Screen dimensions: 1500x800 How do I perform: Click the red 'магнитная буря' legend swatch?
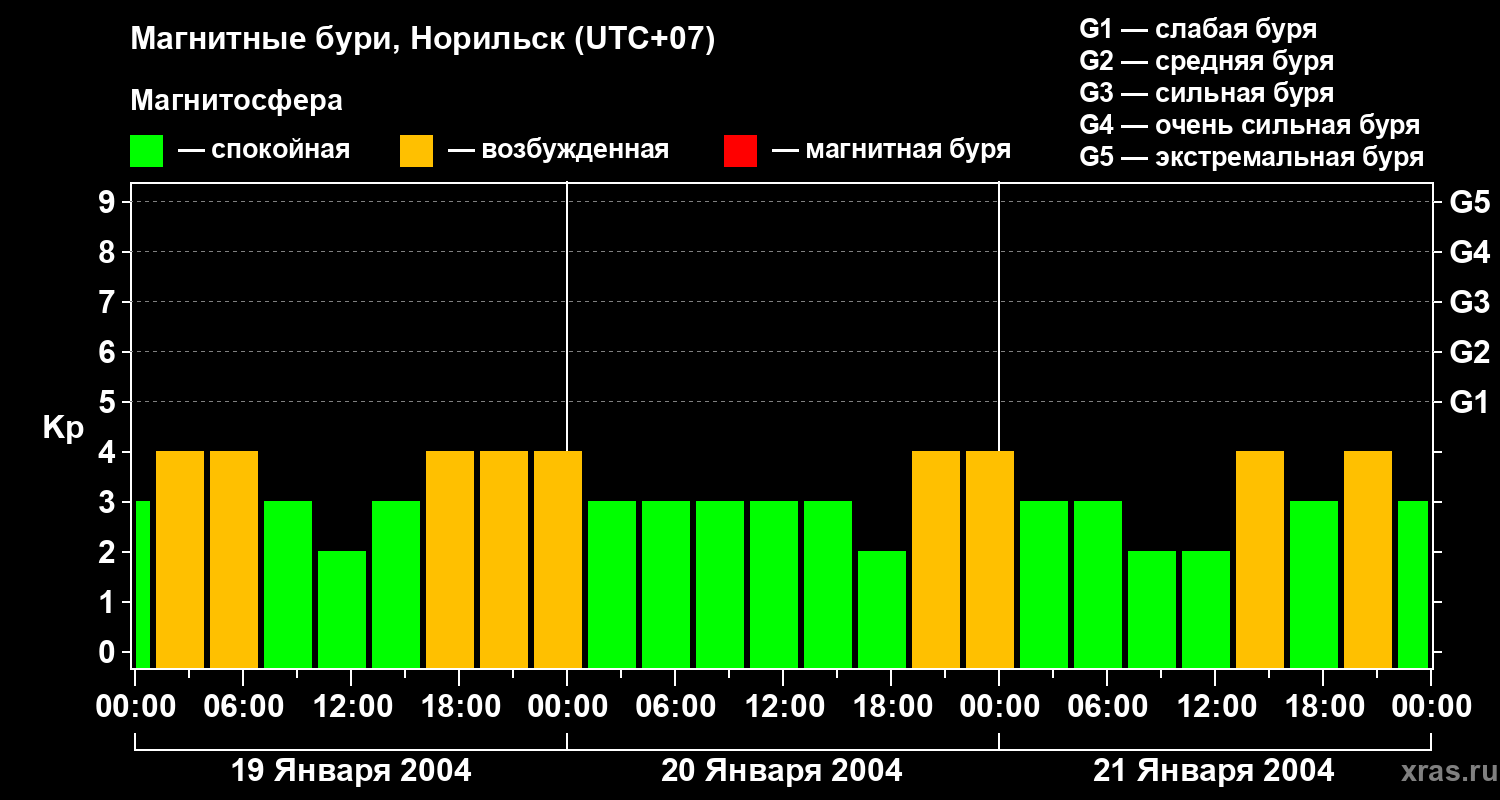740,151
